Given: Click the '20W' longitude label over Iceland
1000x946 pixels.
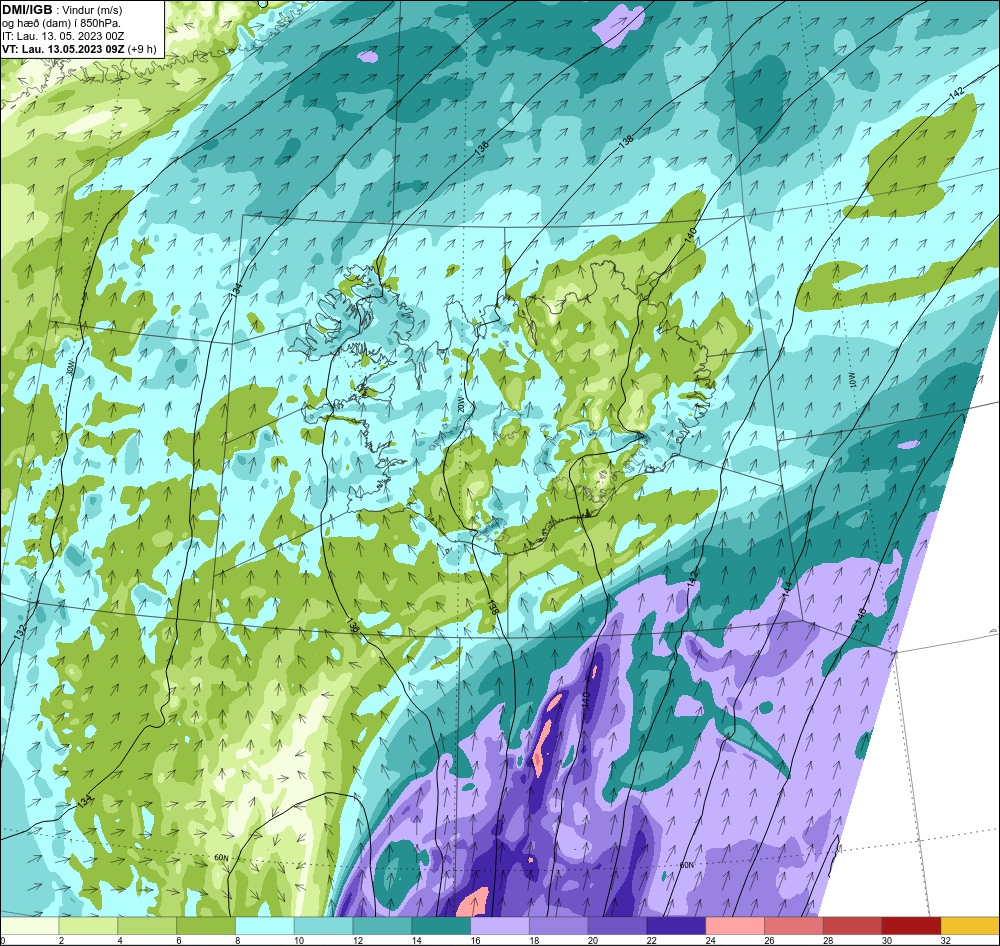Looking at the screenshot, I should click(x=462, y=406).
